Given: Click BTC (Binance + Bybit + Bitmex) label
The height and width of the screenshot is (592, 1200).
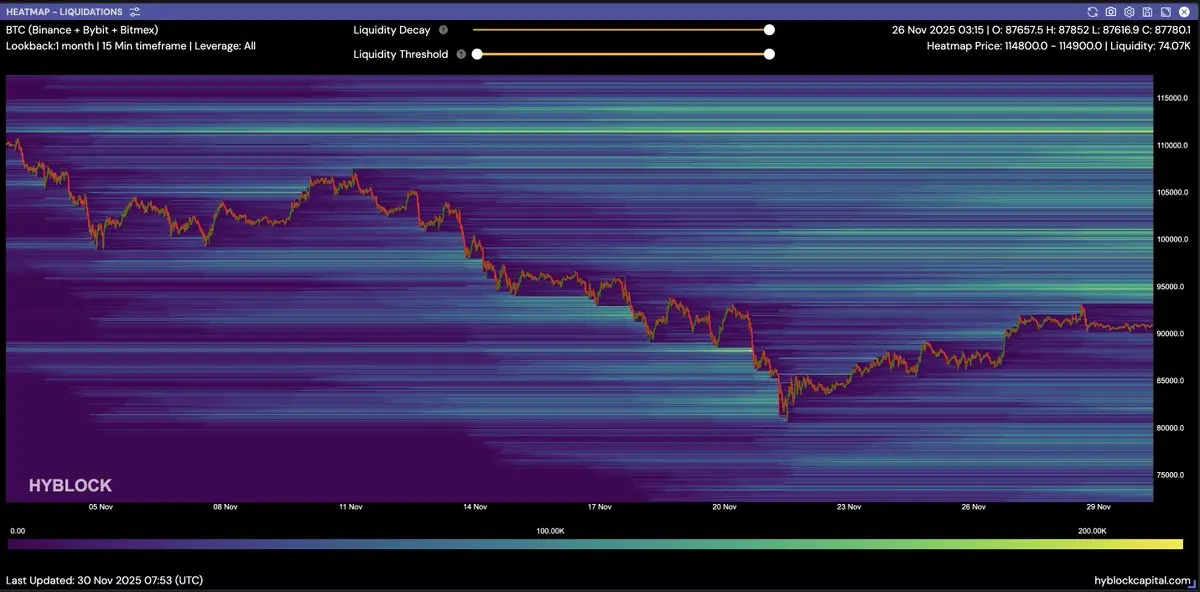Looking at the screenshot, I should [x=82, y=30].
